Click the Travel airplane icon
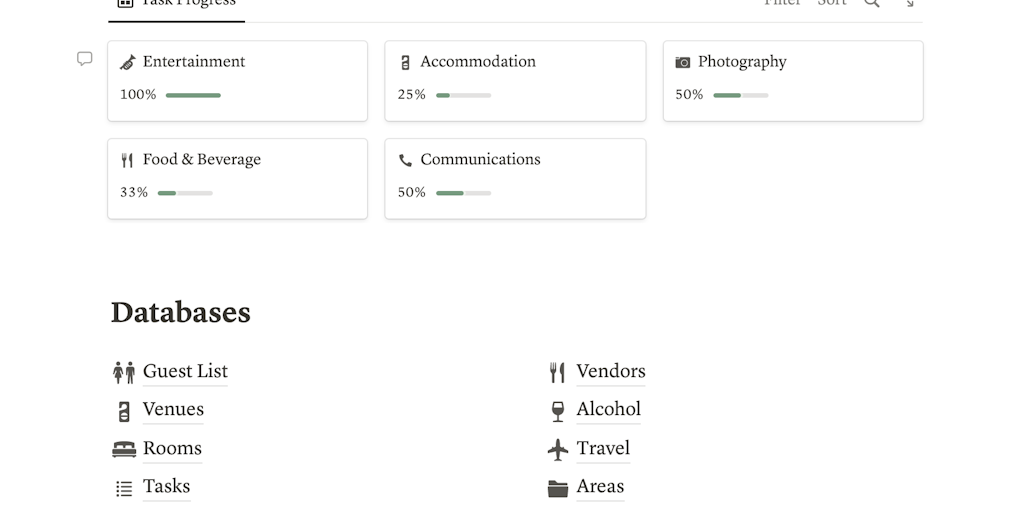The image size is (1024, 512). 558,449
